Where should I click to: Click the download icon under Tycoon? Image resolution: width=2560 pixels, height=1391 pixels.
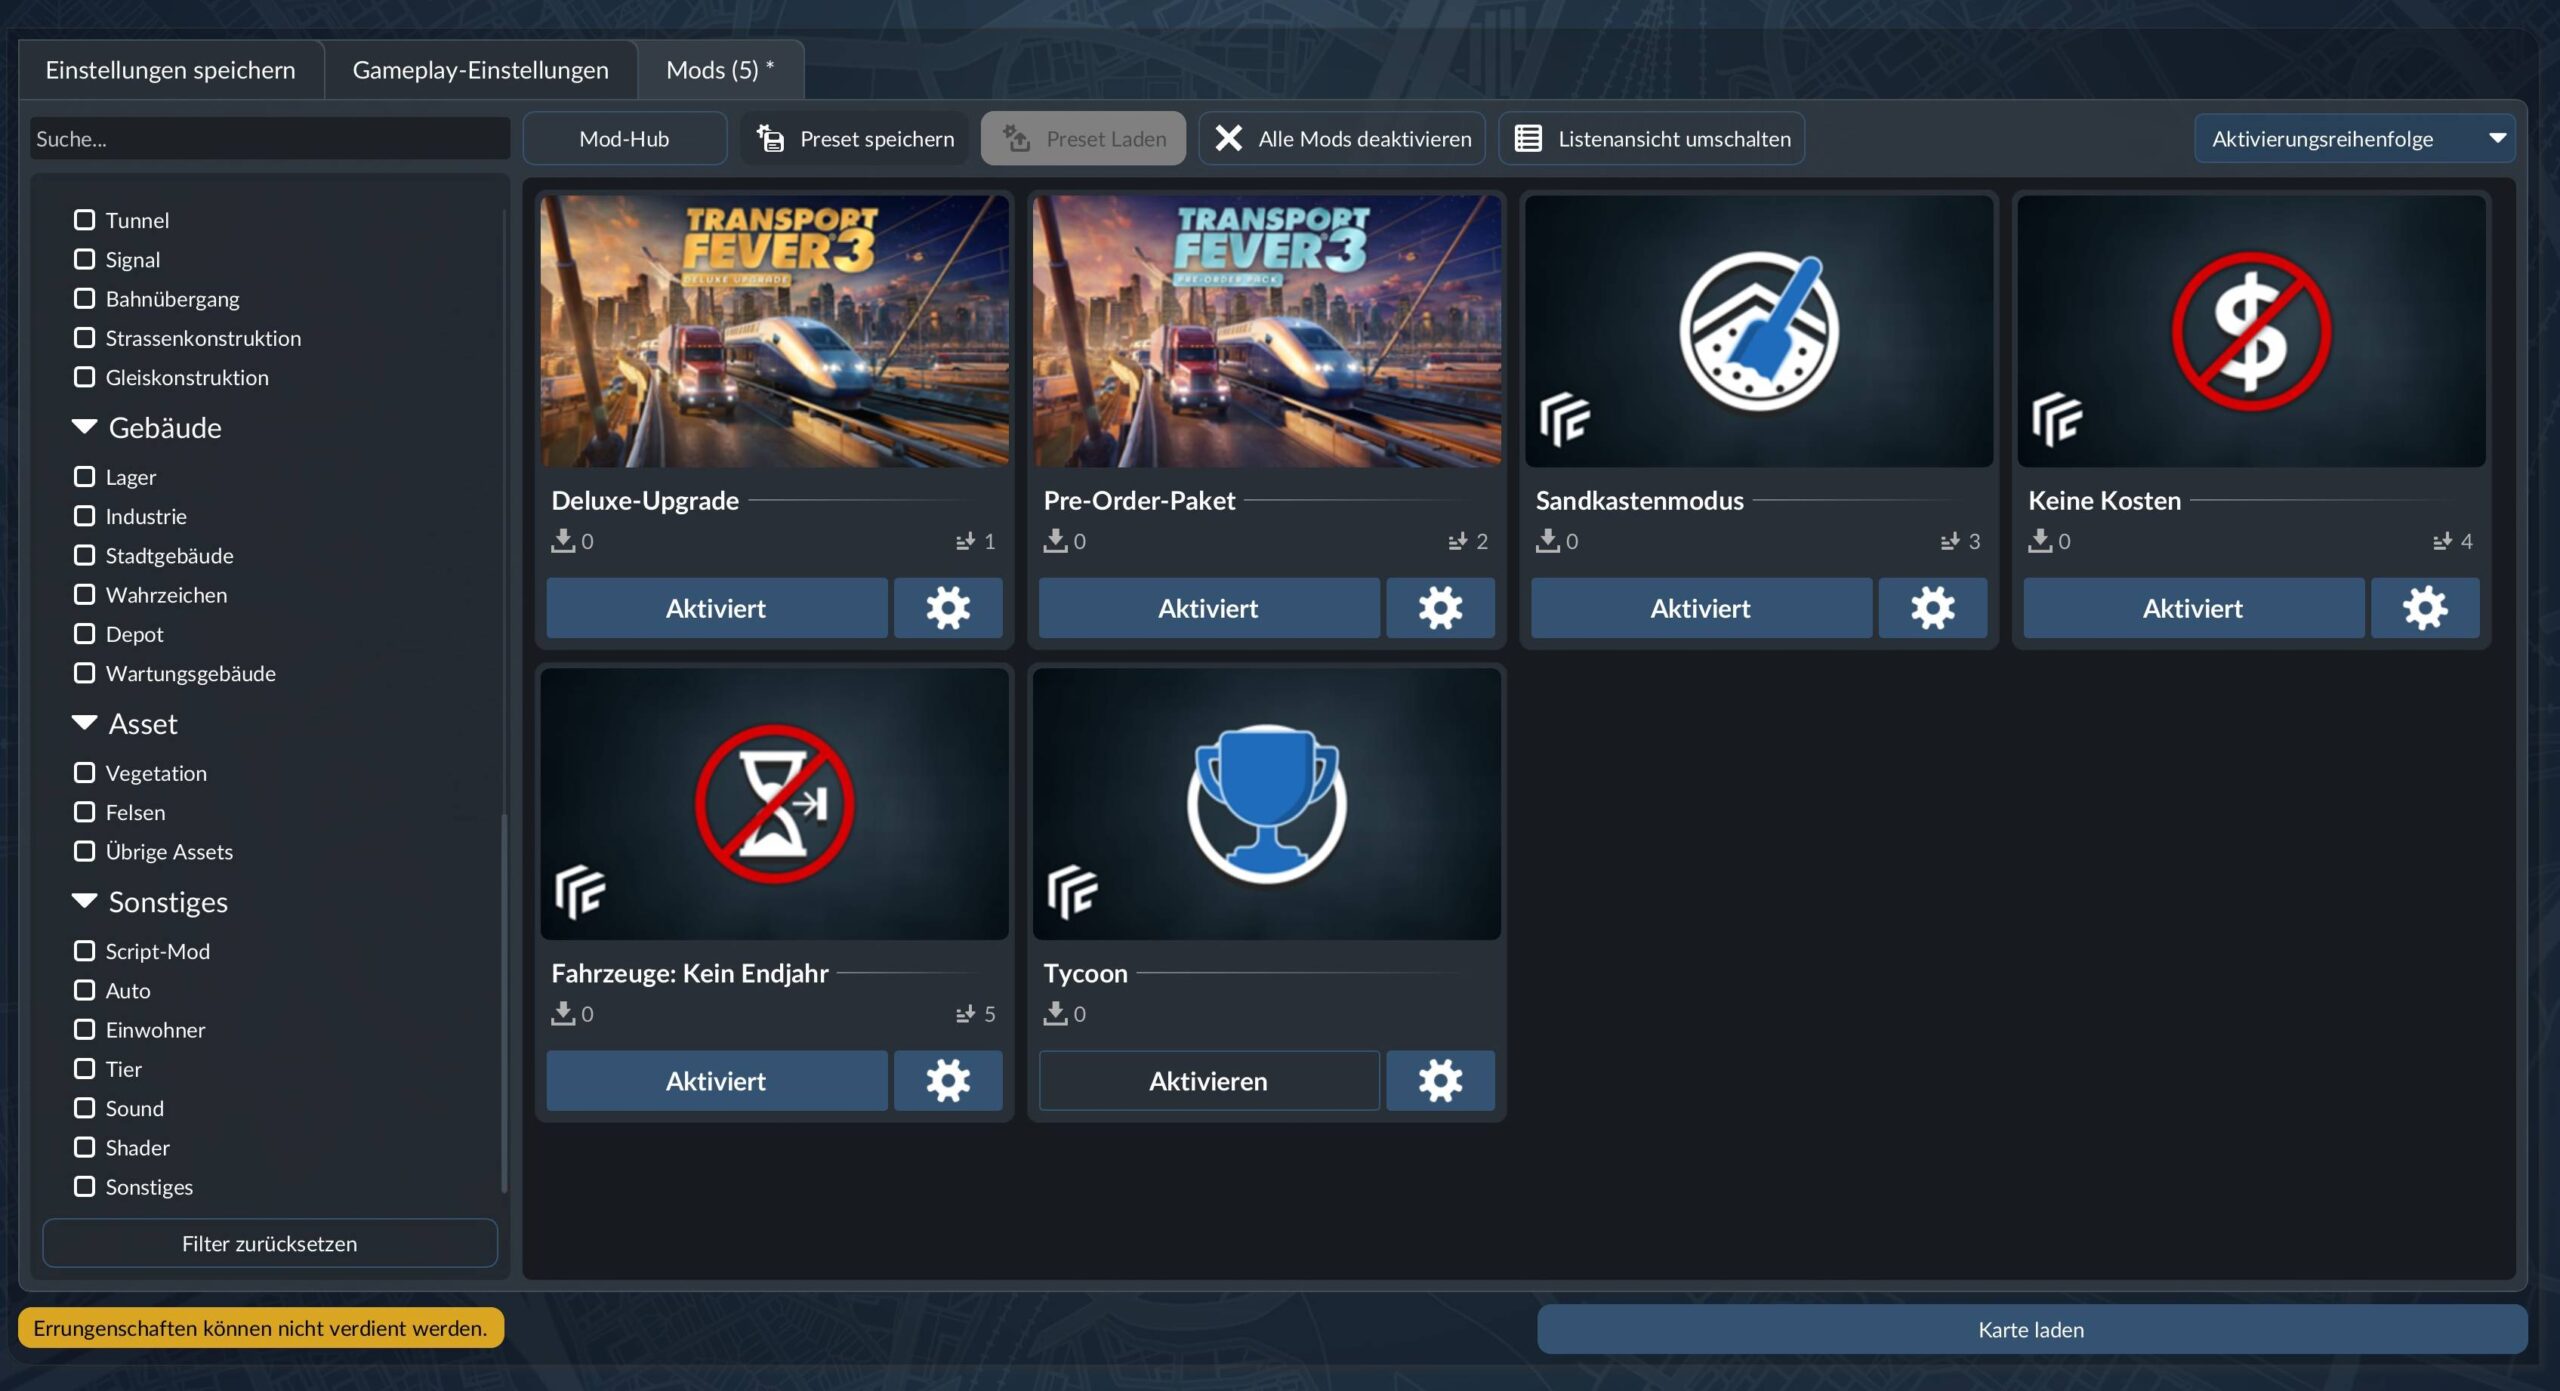(1055, 1014)
